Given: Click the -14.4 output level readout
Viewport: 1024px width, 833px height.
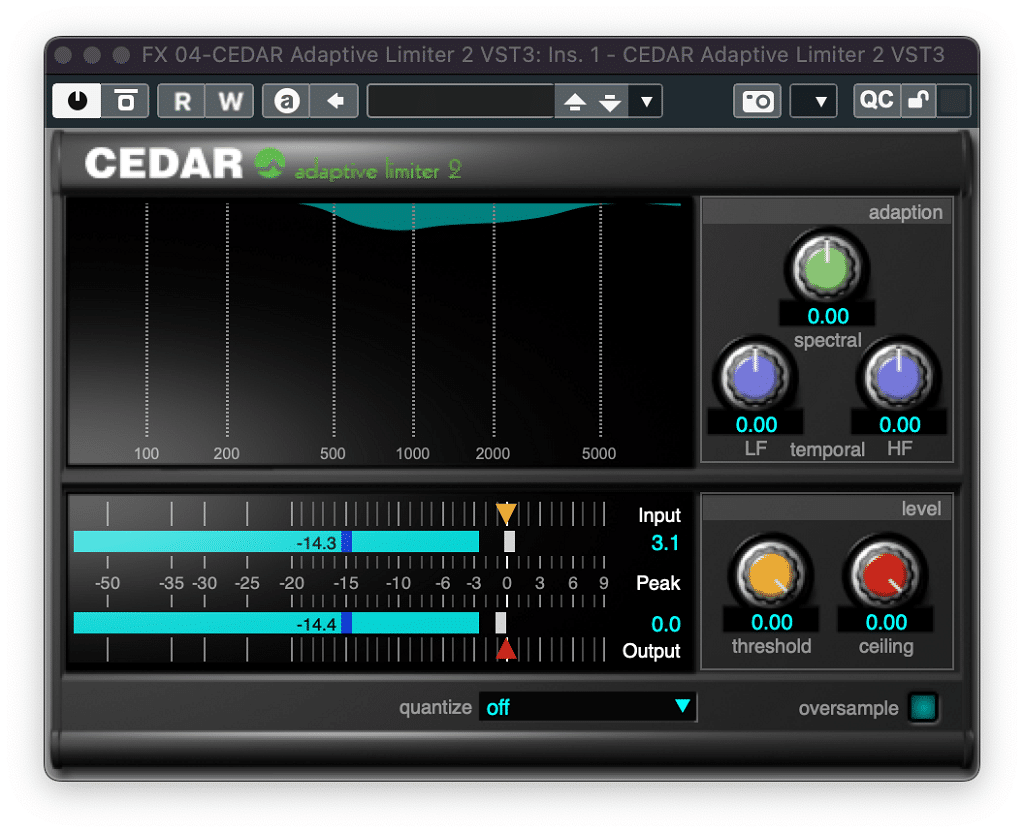Looking at the screenshot, I should (x=316, y=625).
